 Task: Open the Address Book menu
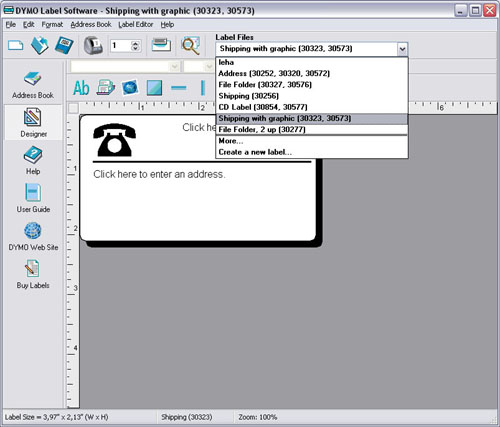tap(91, 24)
